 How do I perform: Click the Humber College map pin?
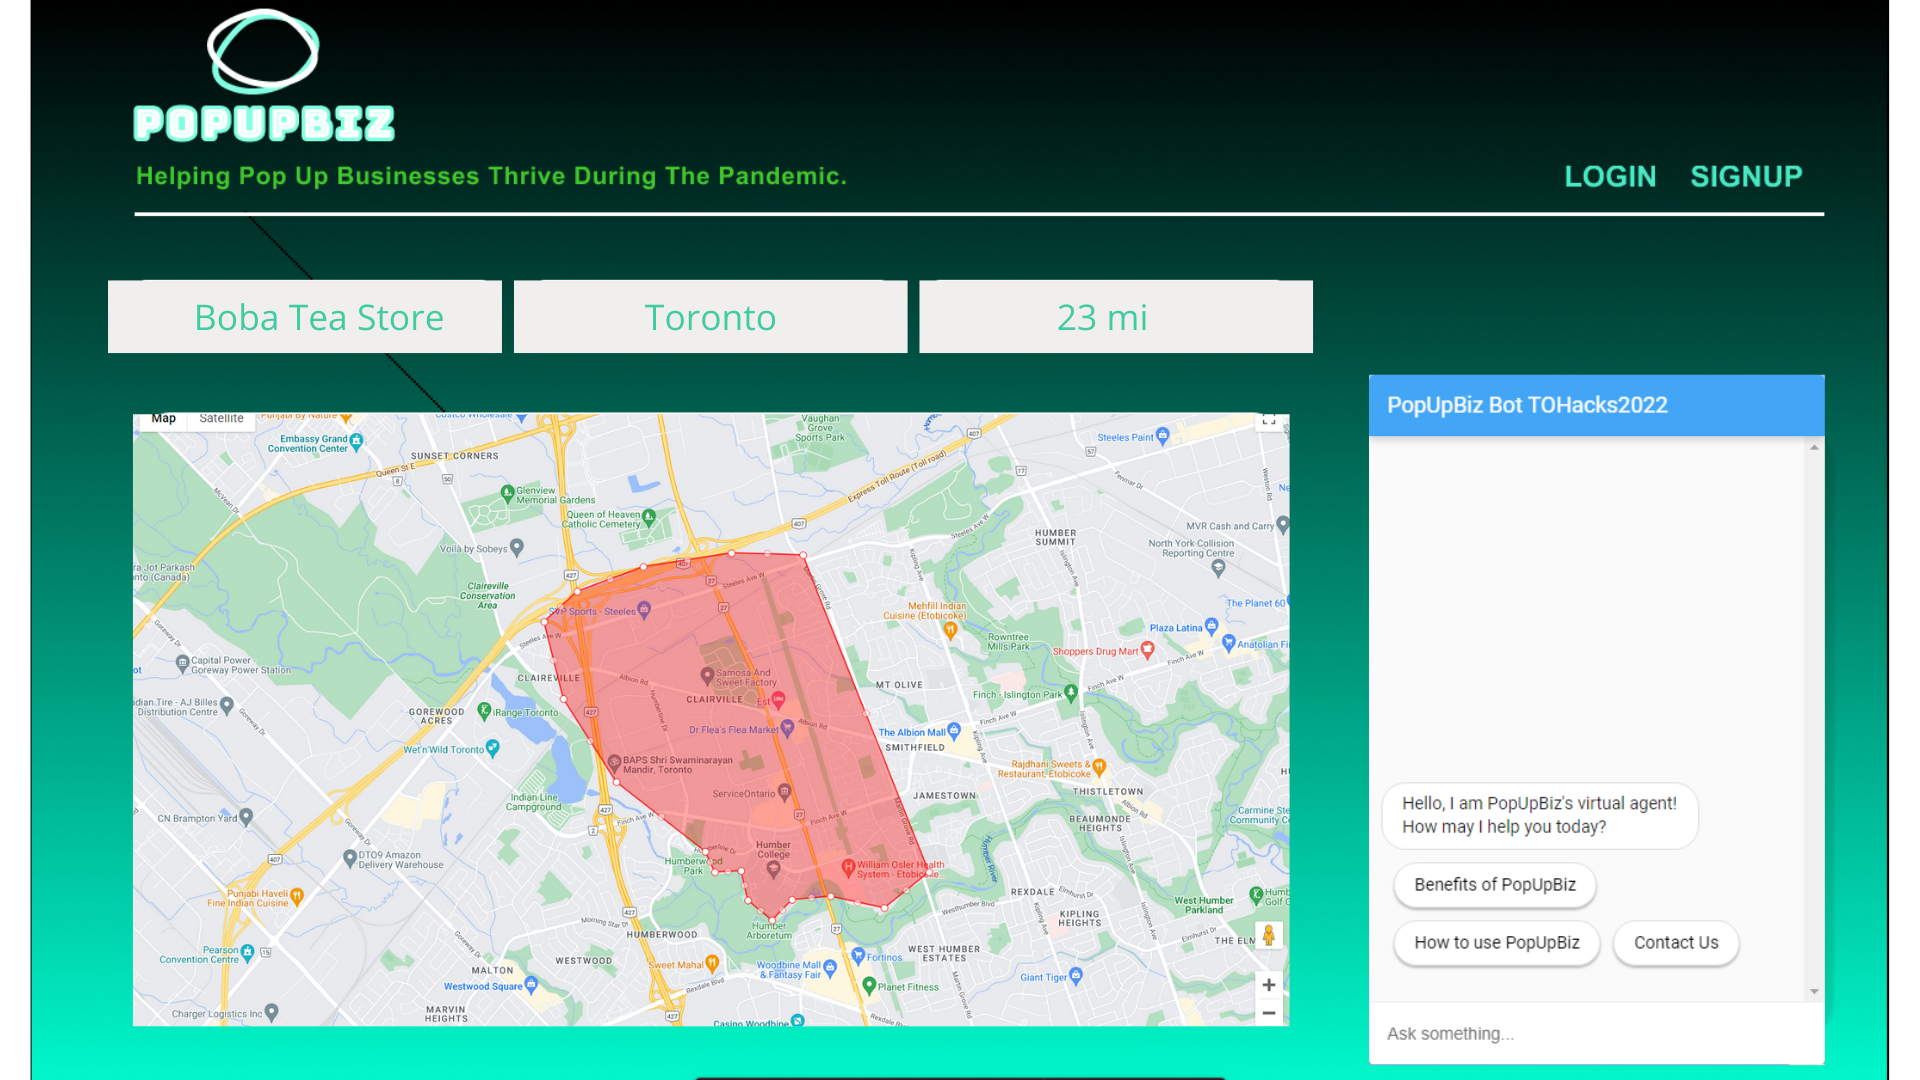tap(773, 869)
